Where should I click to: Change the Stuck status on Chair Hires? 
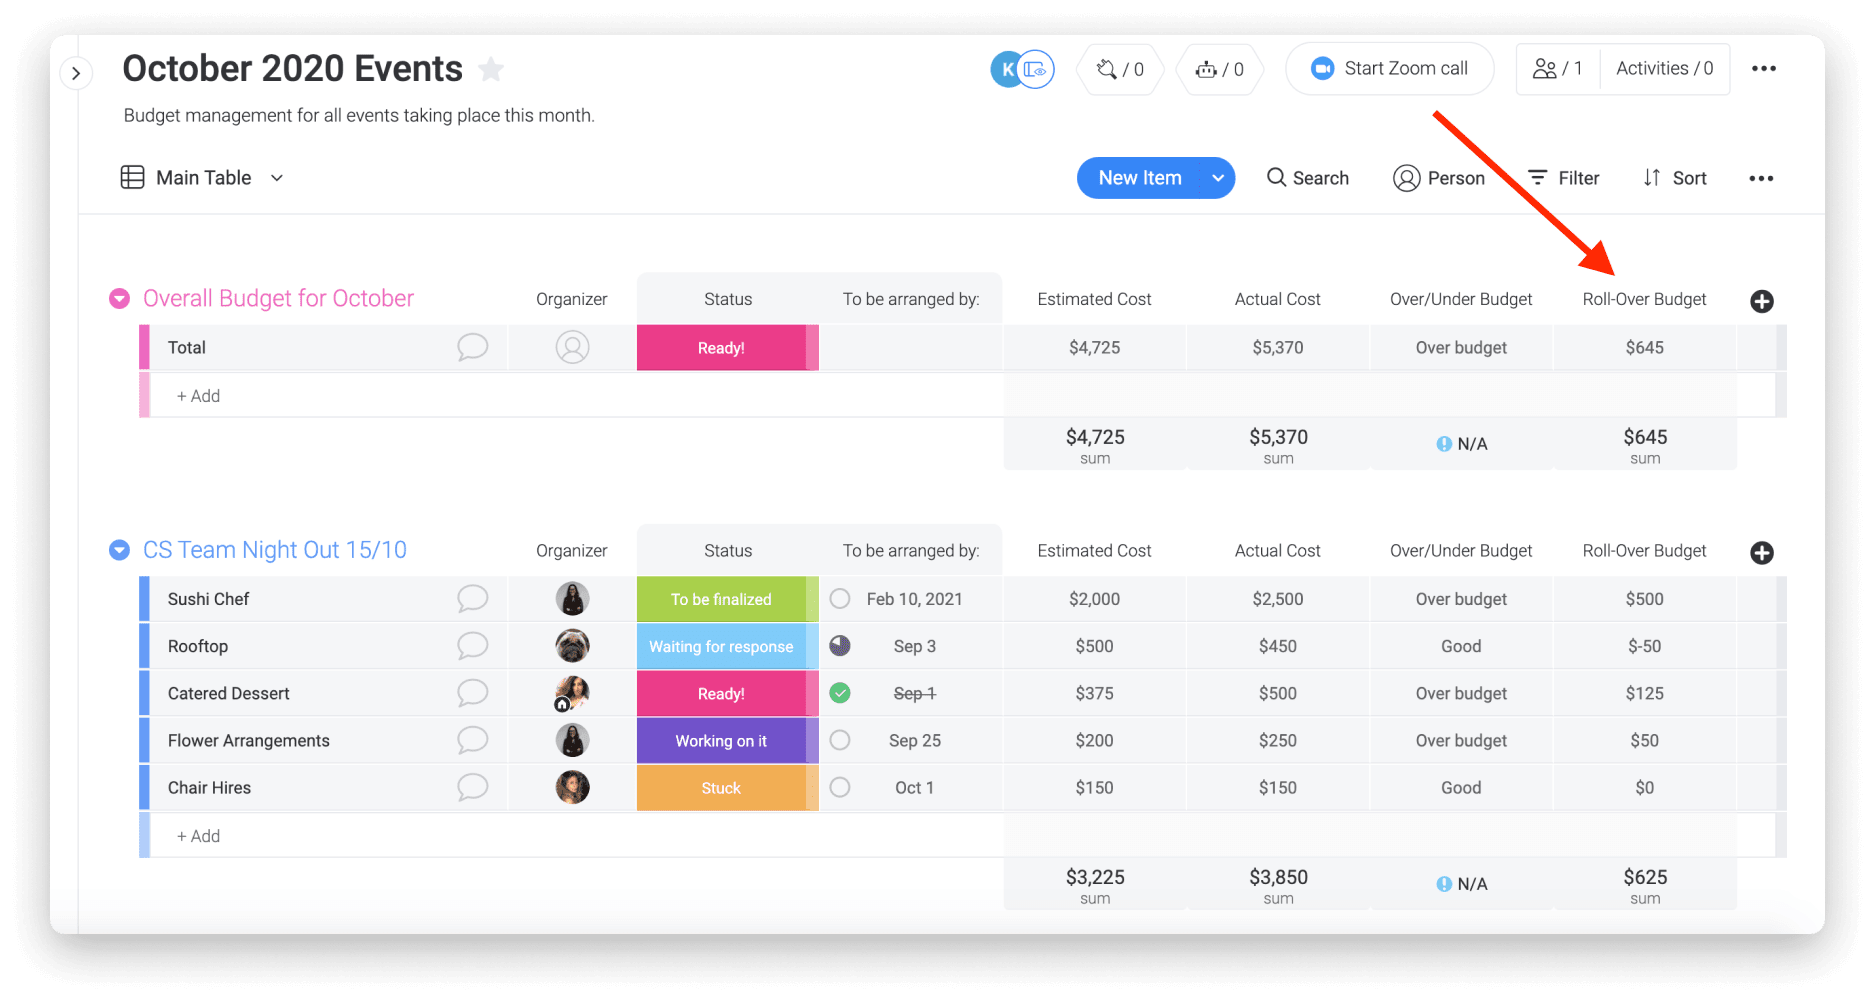(721, 788)
